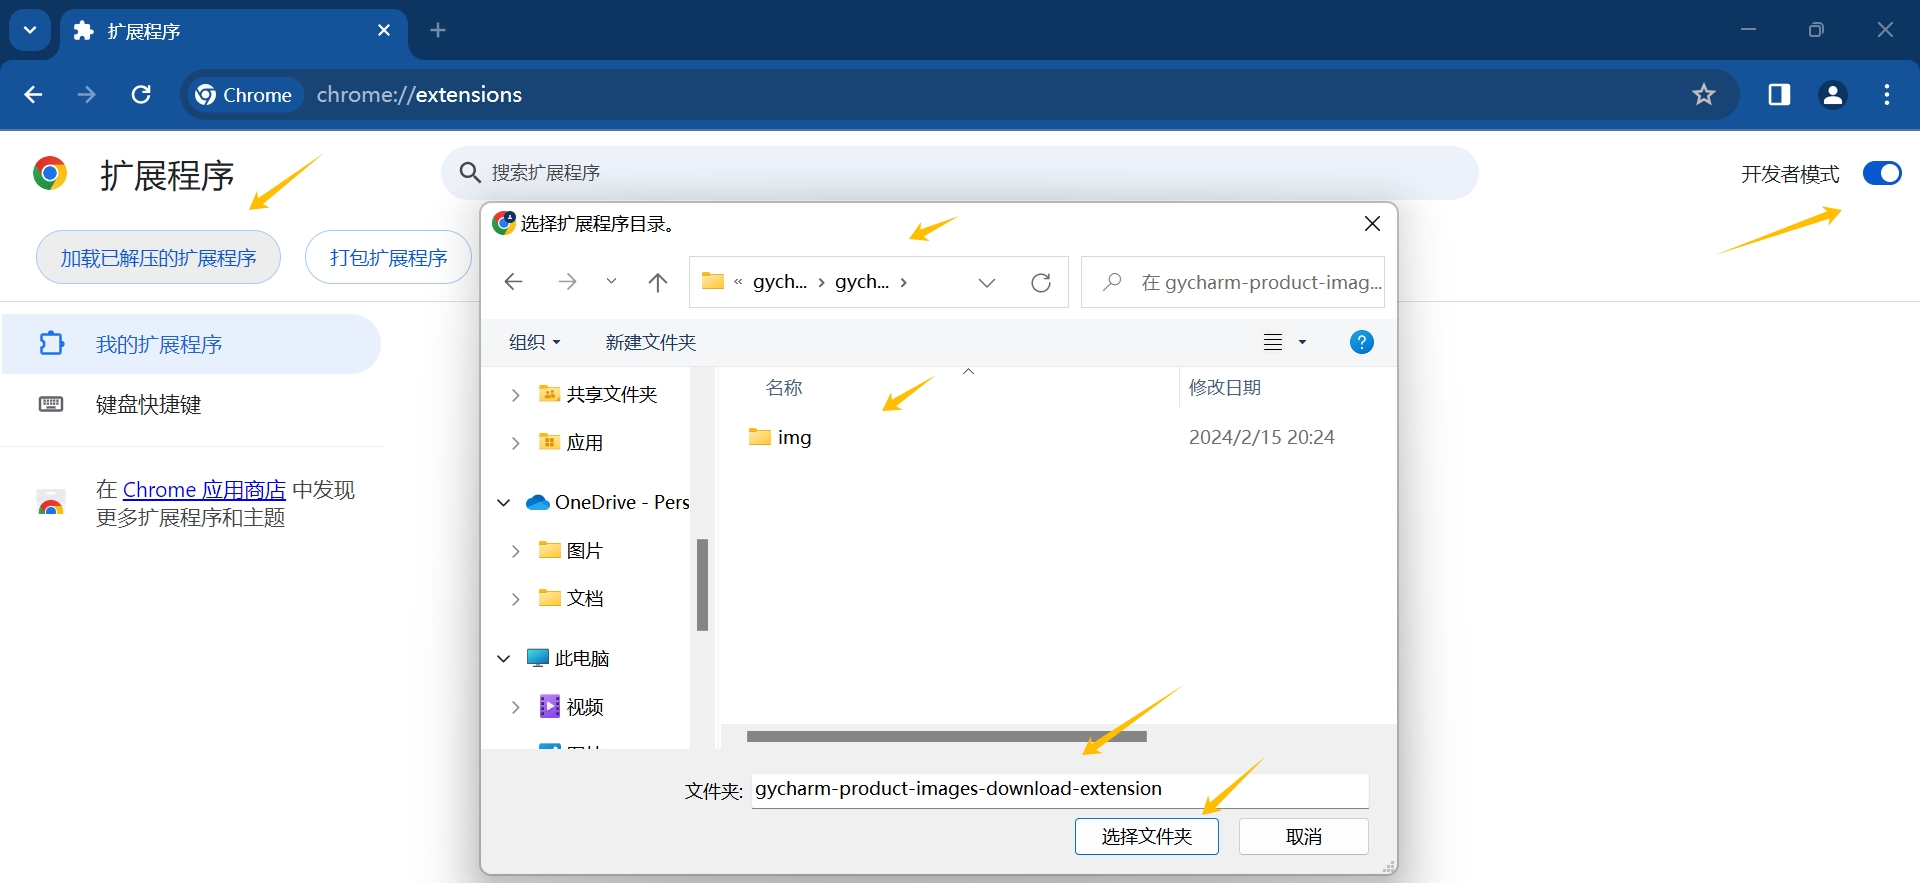This screenshot has width=1920, height=883.
Task: Open the Chrome three-dot menu
Action: pyautogui.click(x=1887, y=95)
